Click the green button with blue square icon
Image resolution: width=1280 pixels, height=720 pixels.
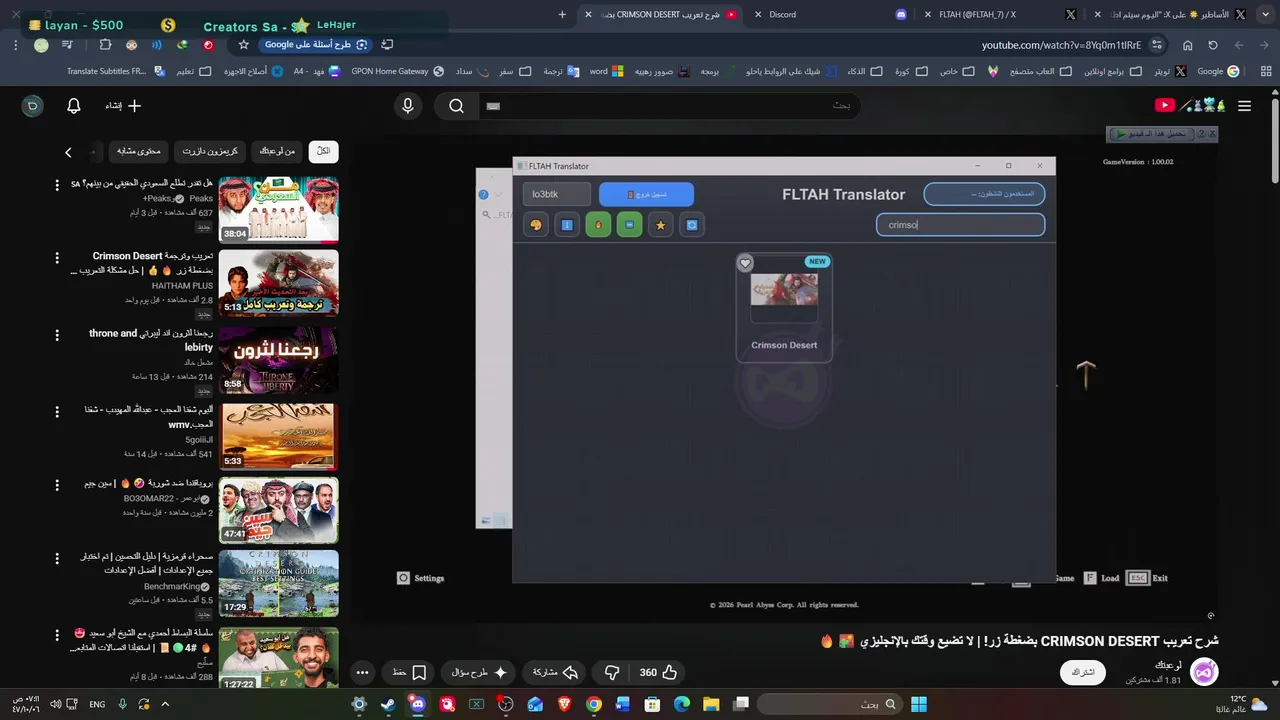coord(629,225)
